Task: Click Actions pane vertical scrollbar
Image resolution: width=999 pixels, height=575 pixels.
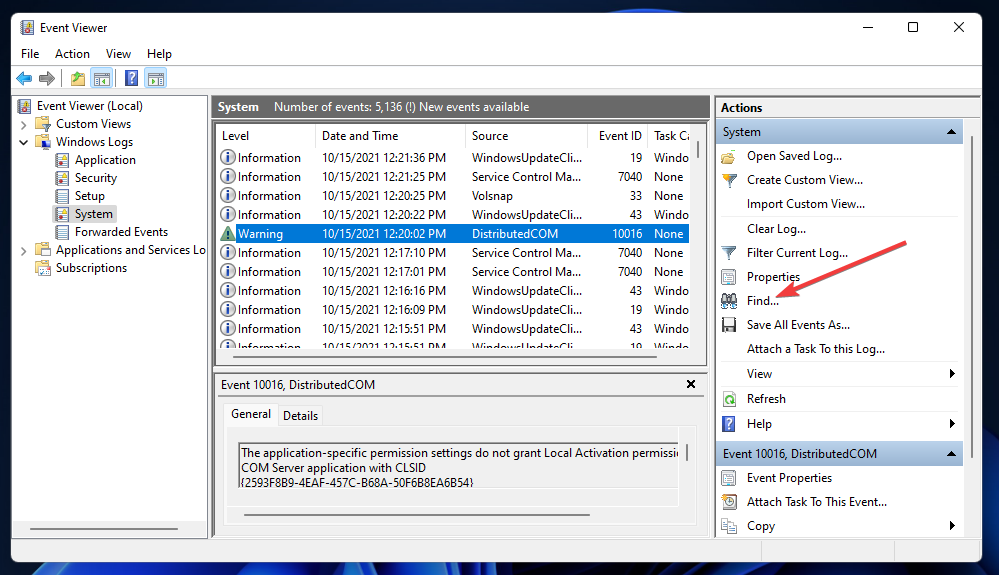Action: coord(972,296)
